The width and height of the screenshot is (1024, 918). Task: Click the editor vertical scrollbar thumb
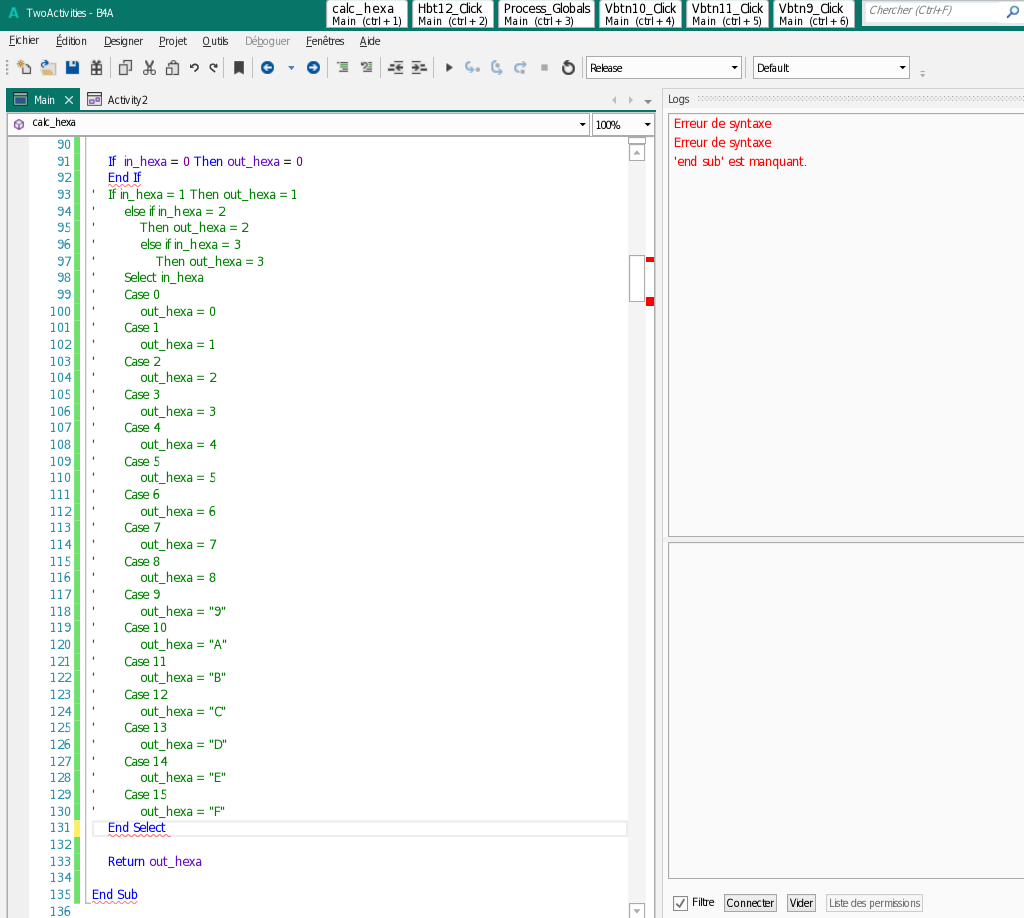point(636,278)
